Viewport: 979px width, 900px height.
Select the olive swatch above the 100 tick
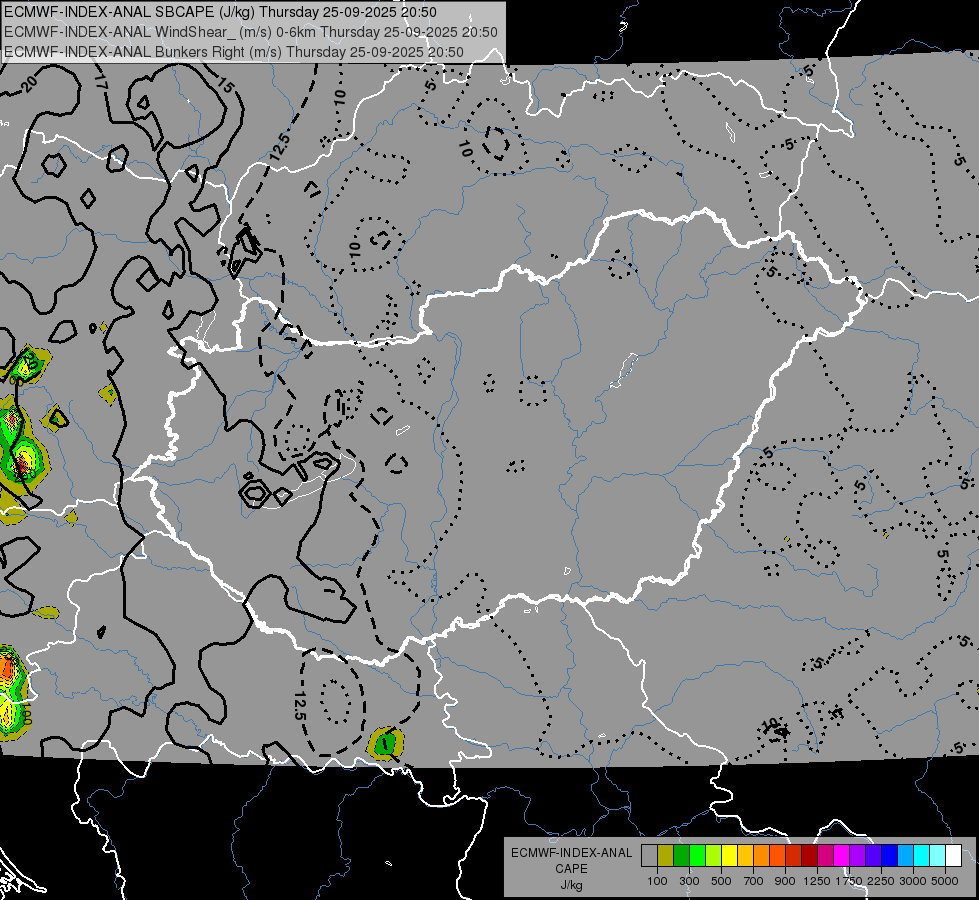[665, 856]
